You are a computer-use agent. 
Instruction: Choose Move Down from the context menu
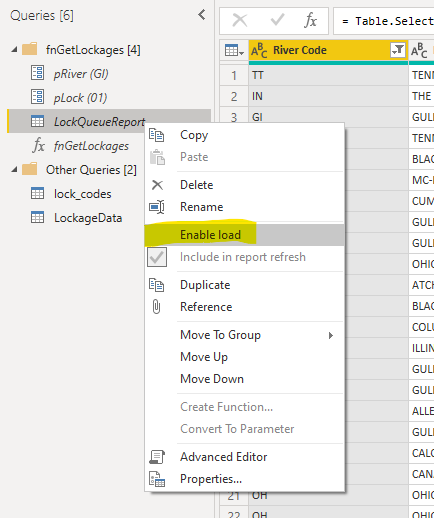244,379
